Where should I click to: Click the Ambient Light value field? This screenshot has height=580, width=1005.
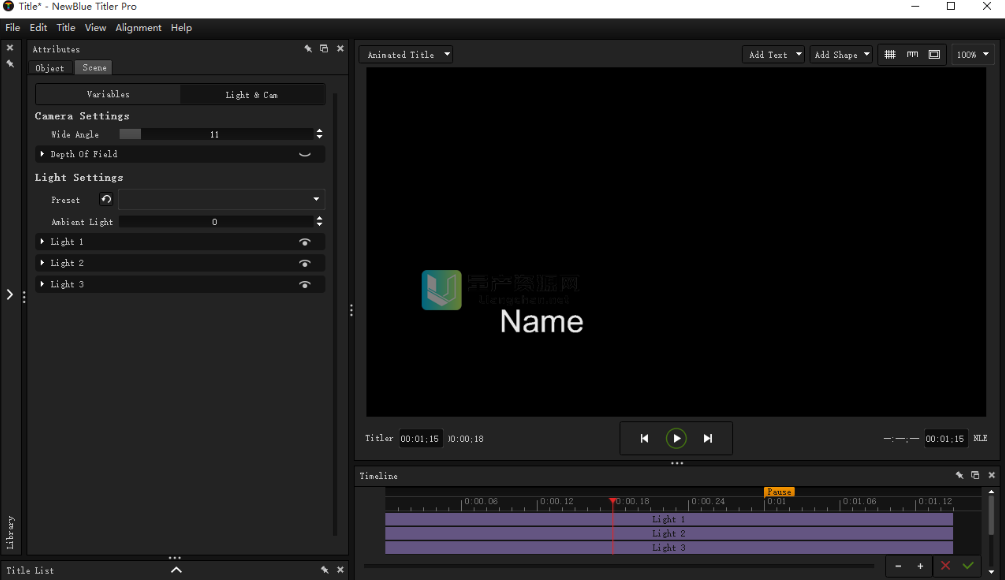click(x=216, y=222)
